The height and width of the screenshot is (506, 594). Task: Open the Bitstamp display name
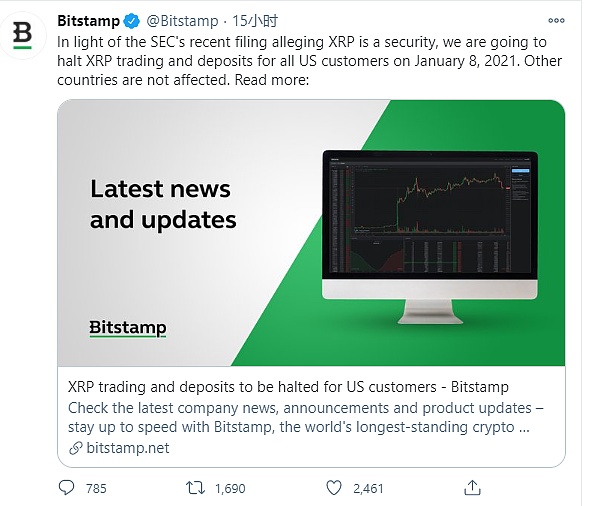click(x=88, y=21)
